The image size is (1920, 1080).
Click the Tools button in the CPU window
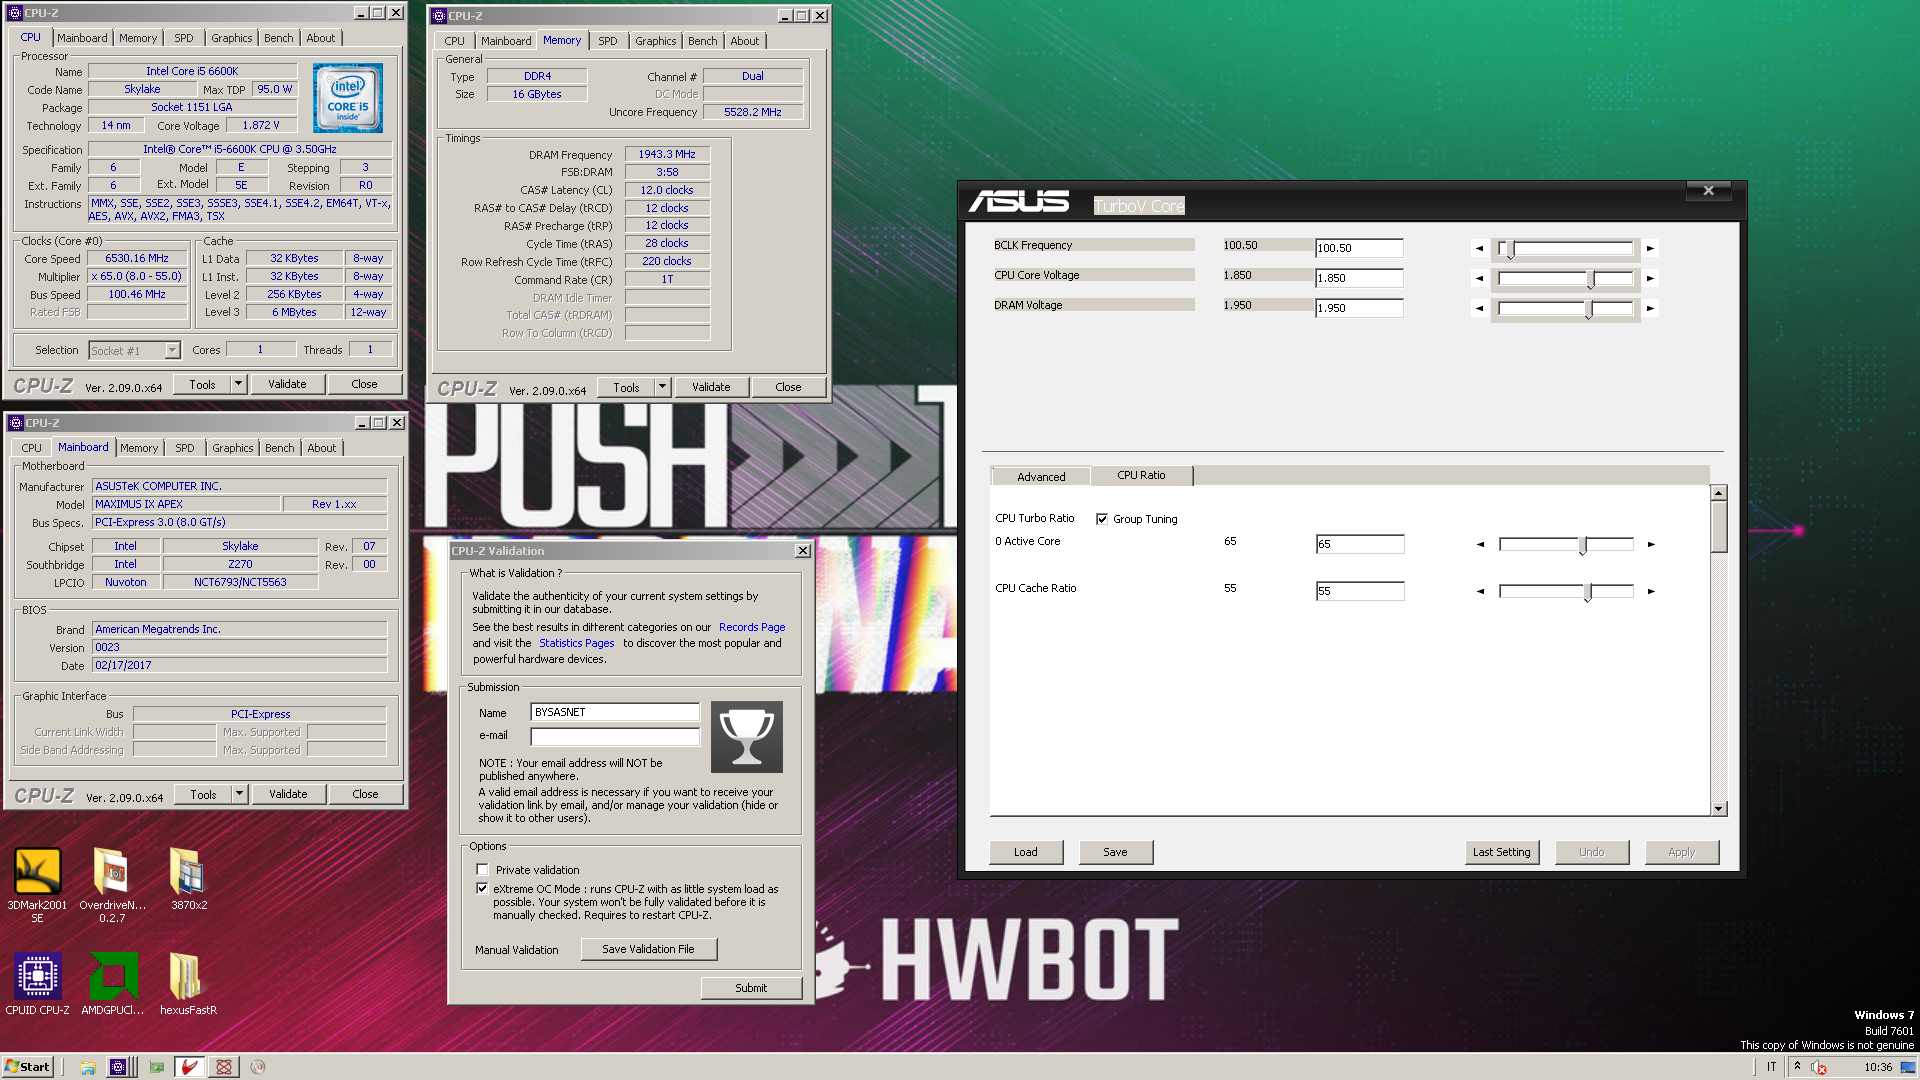coord(202,384)
